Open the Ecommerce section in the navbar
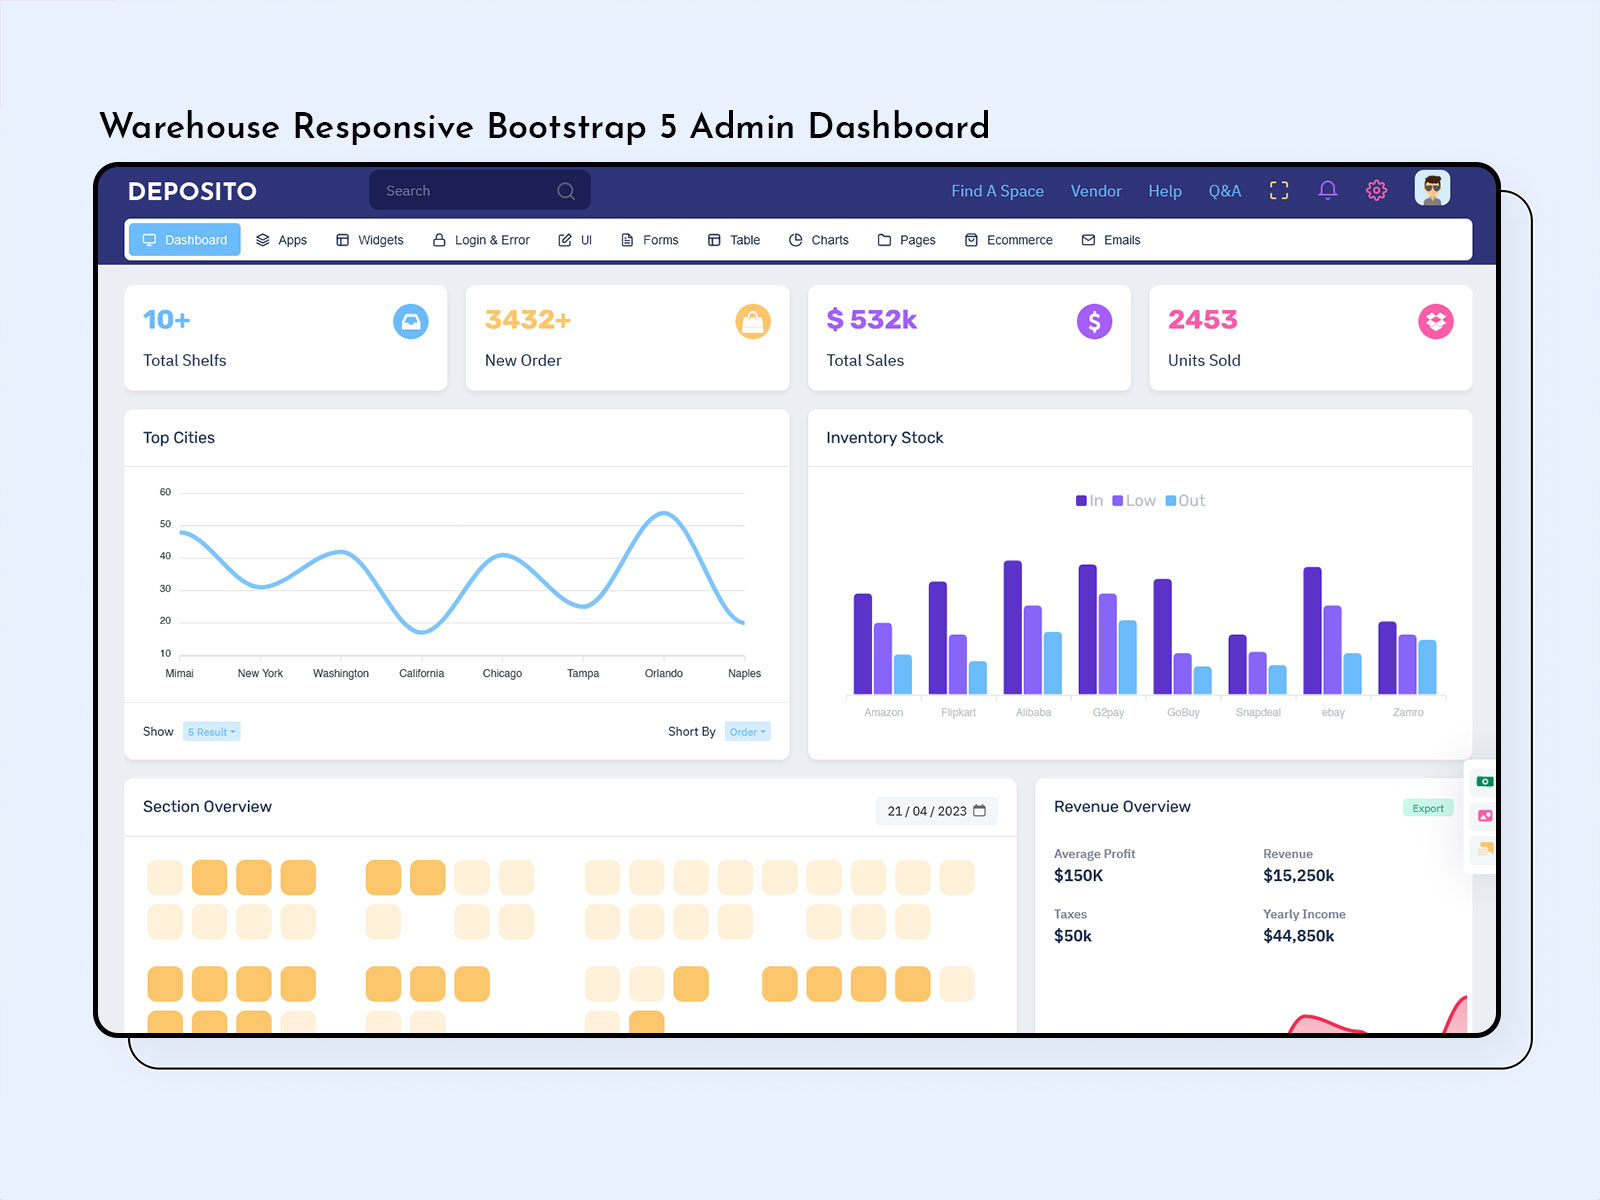1600x1200 pixels. click(x=1008, y=239)
